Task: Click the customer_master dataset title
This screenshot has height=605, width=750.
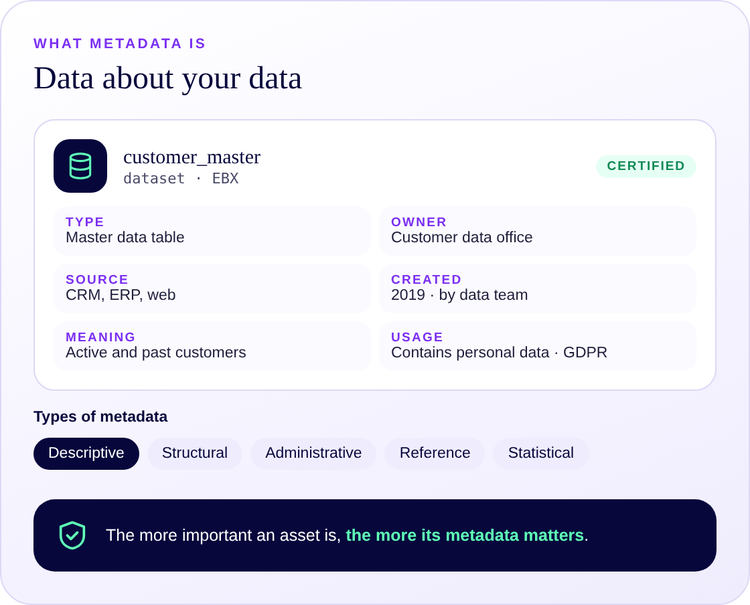Action: coord(192,157)
